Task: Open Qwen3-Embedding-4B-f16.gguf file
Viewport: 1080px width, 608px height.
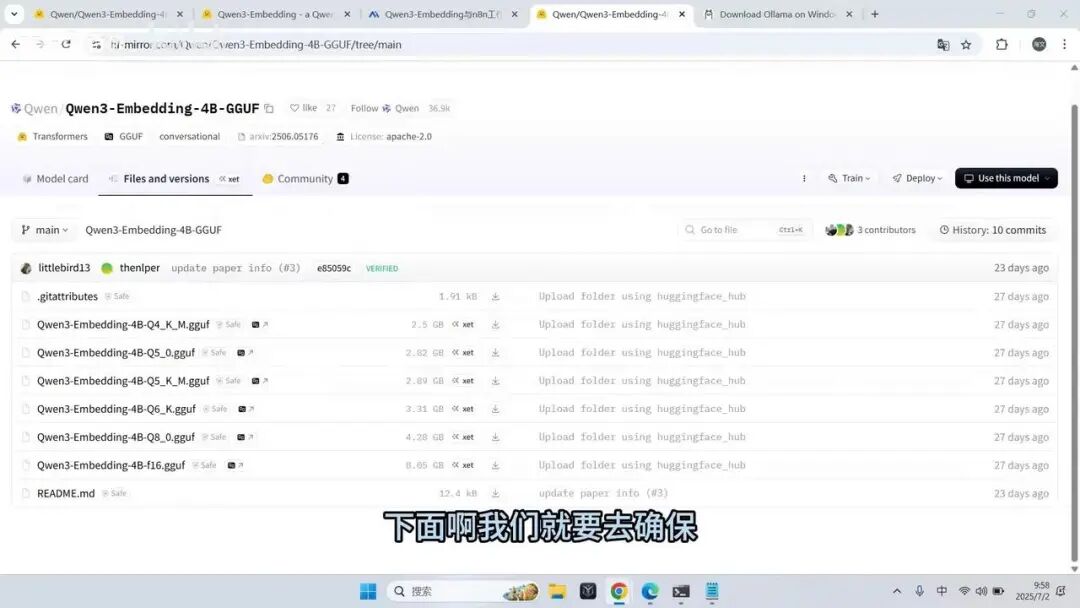Action: pyautogui.click(x=111, y=465)
